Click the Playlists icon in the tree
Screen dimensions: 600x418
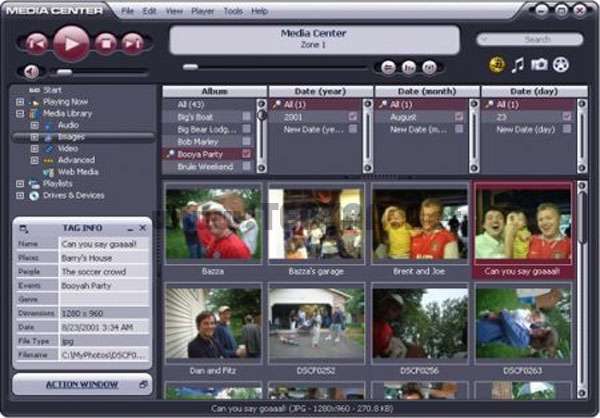point(34,184)
